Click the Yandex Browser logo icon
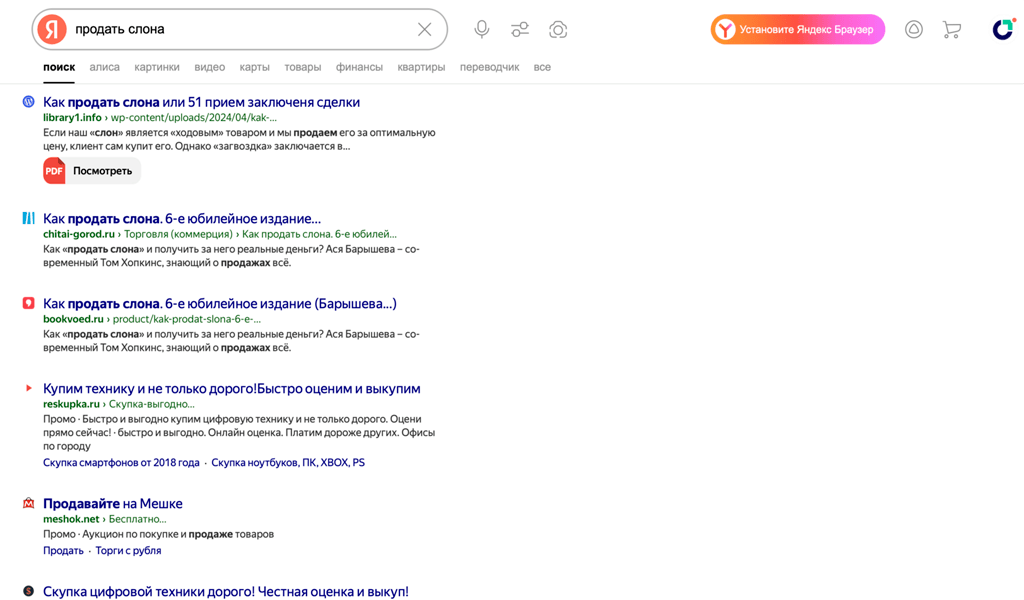Viewport: 1024px width, 600px height. click(725, 29)
